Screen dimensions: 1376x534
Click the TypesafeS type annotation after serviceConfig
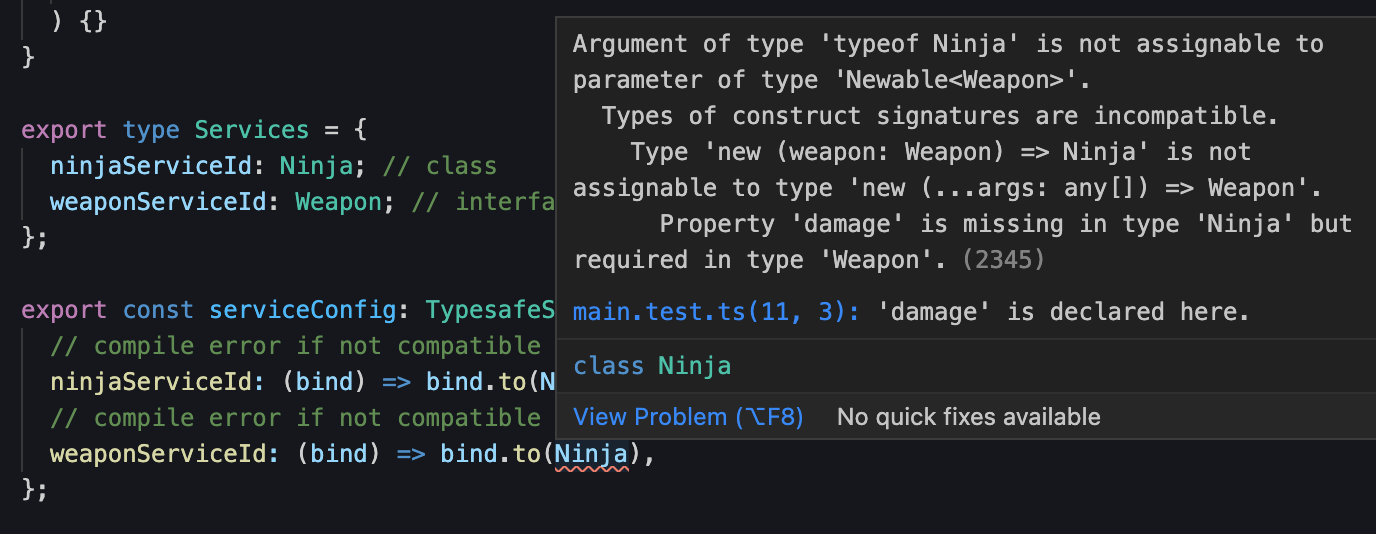[x=490, y=310]
